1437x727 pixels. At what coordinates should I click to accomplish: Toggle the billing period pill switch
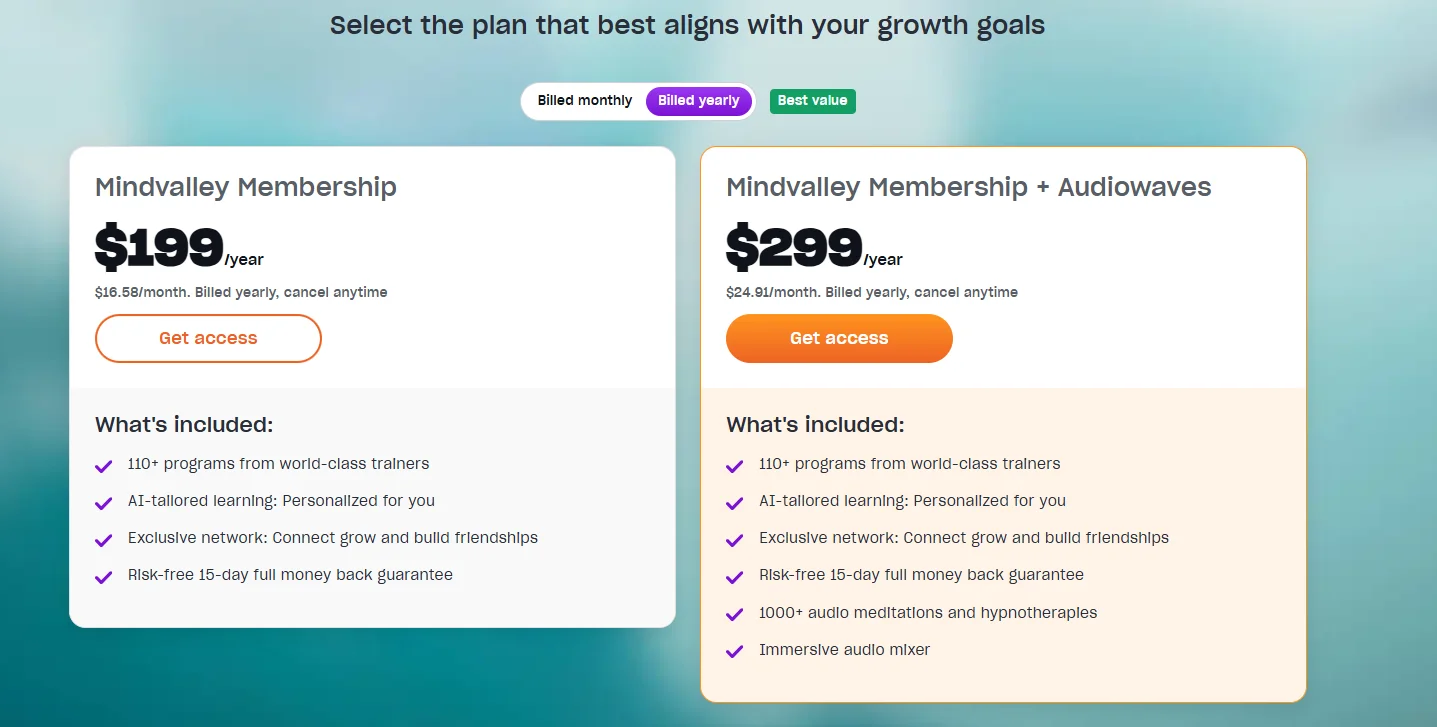(x=637, y=100)
